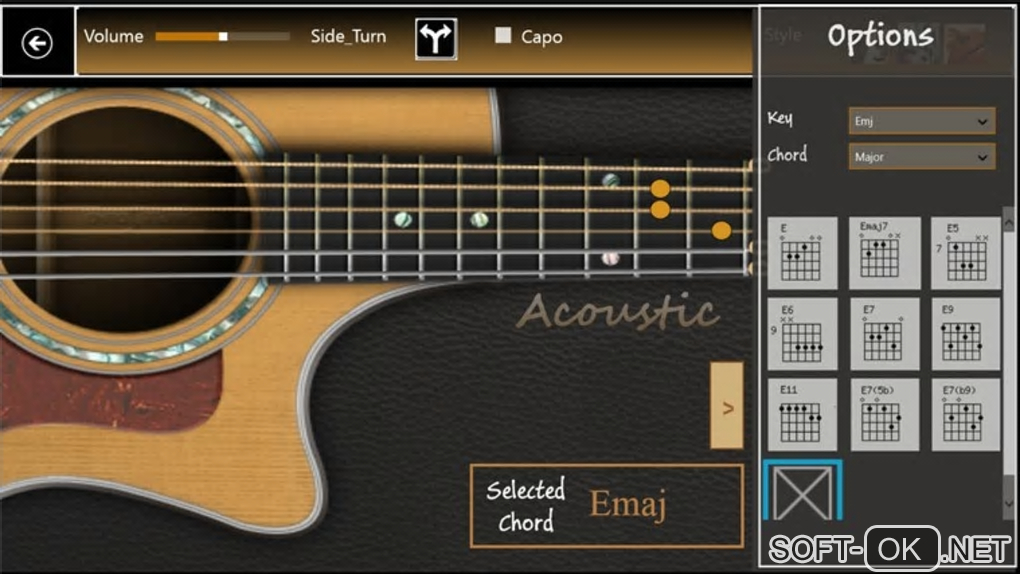Select the E7 chord diagram

click(x=884, y=334)
